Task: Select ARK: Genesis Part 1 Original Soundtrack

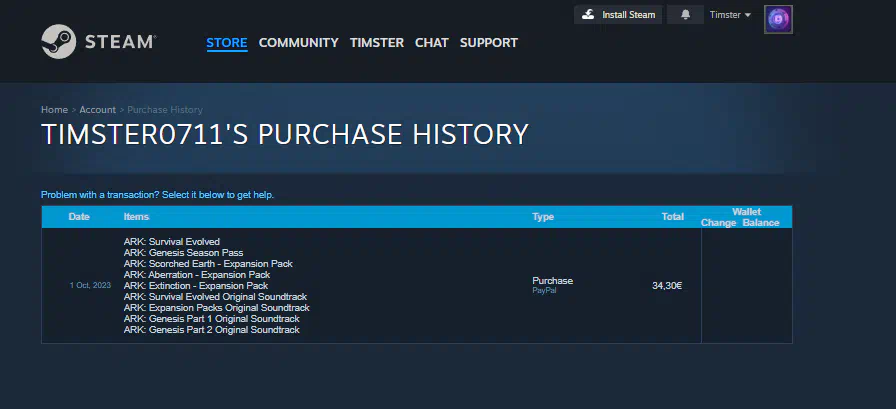Action: click(x=211, y=319)
